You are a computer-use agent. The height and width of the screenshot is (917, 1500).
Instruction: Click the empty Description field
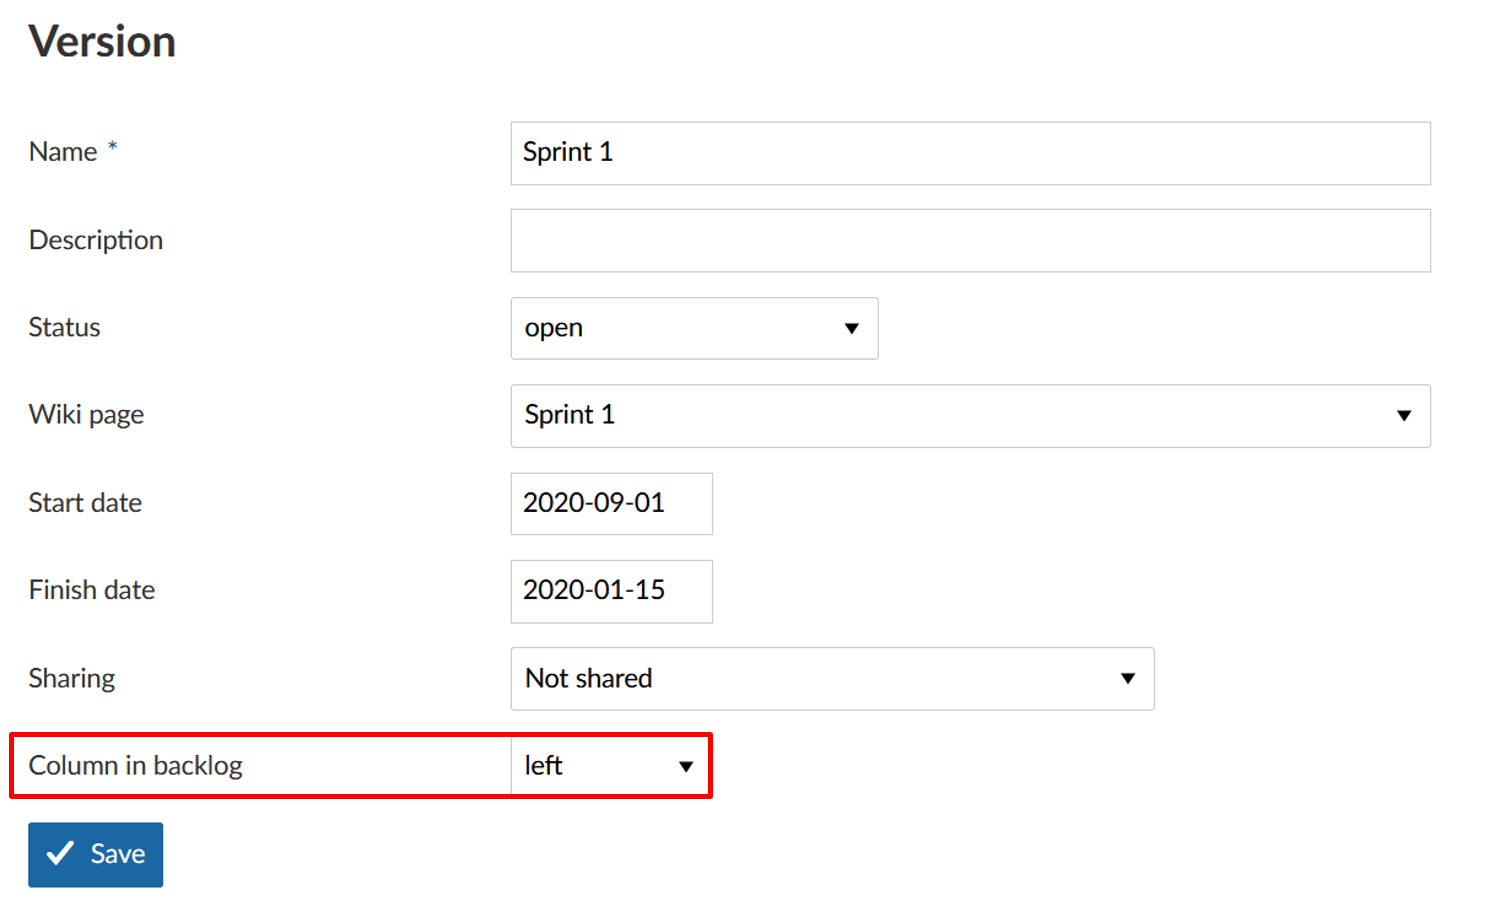970,240
